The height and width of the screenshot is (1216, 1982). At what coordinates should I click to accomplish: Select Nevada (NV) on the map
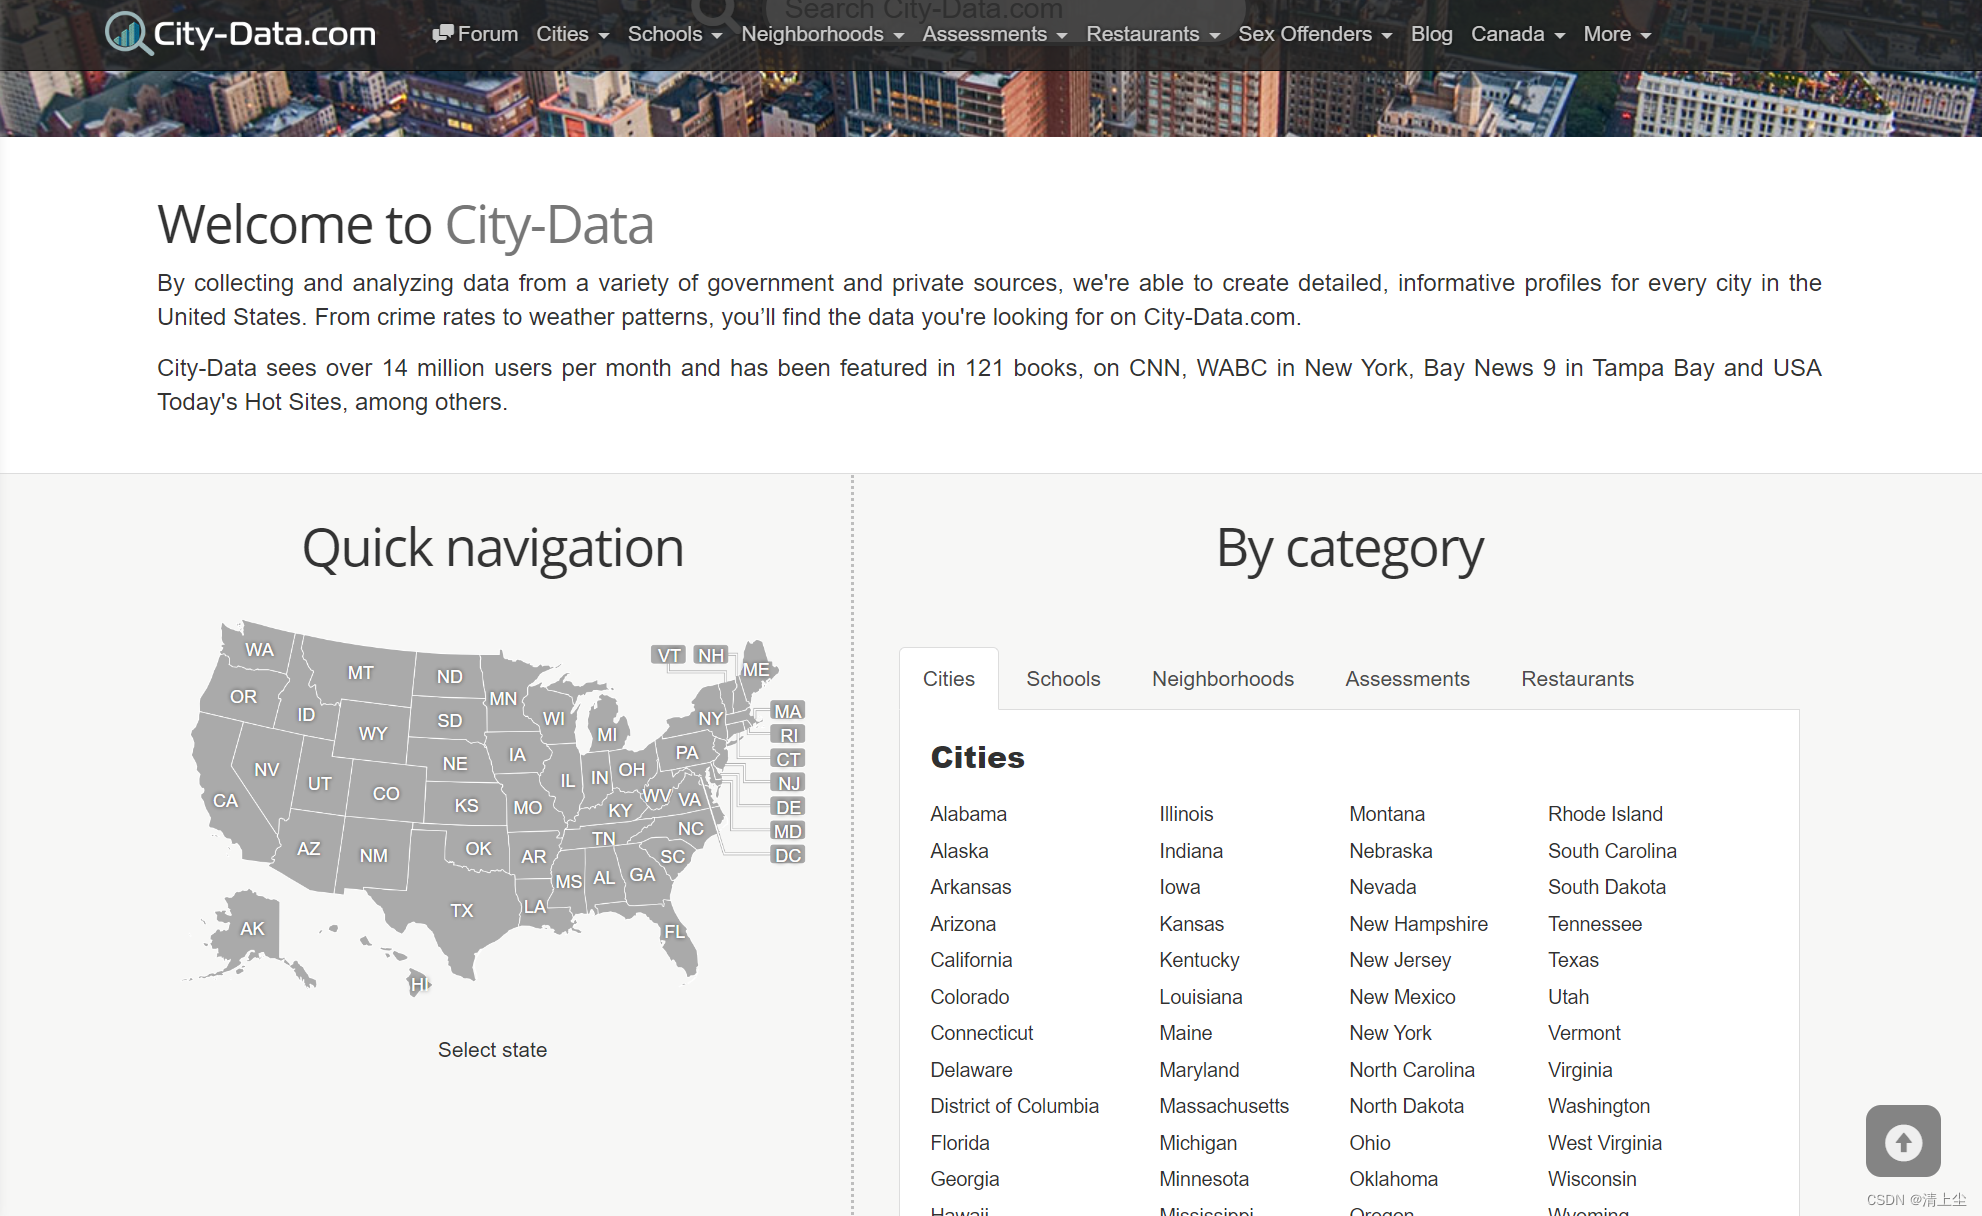(x=266, y=770)
